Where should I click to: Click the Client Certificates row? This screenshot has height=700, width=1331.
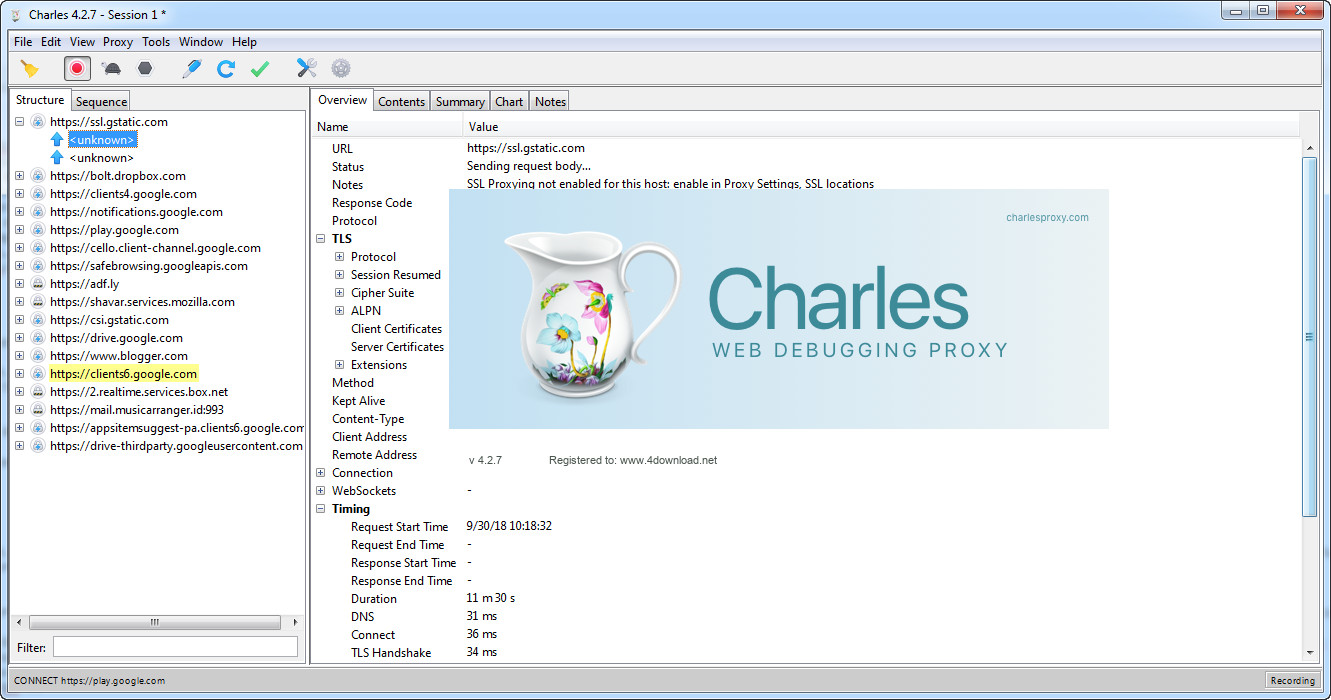396,329
